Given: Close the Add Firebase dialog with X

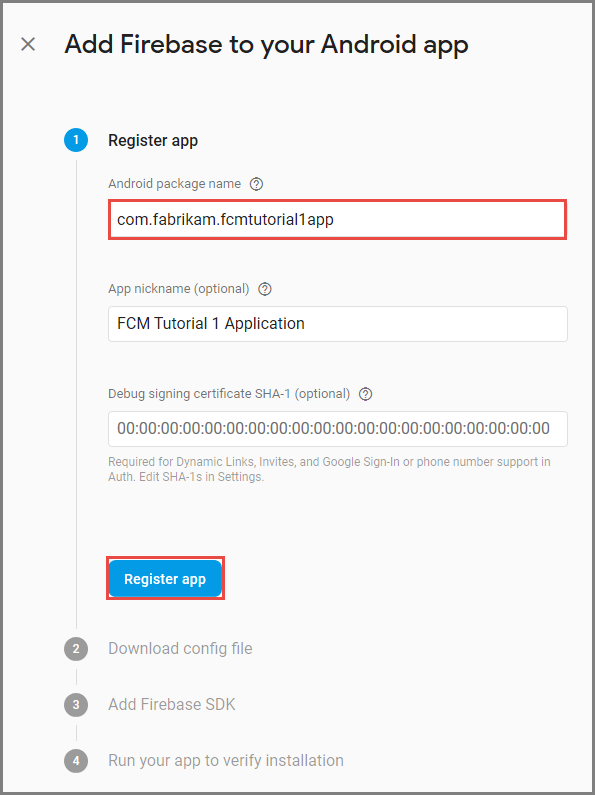Looking at the screenshot, I should click(28, 44).
